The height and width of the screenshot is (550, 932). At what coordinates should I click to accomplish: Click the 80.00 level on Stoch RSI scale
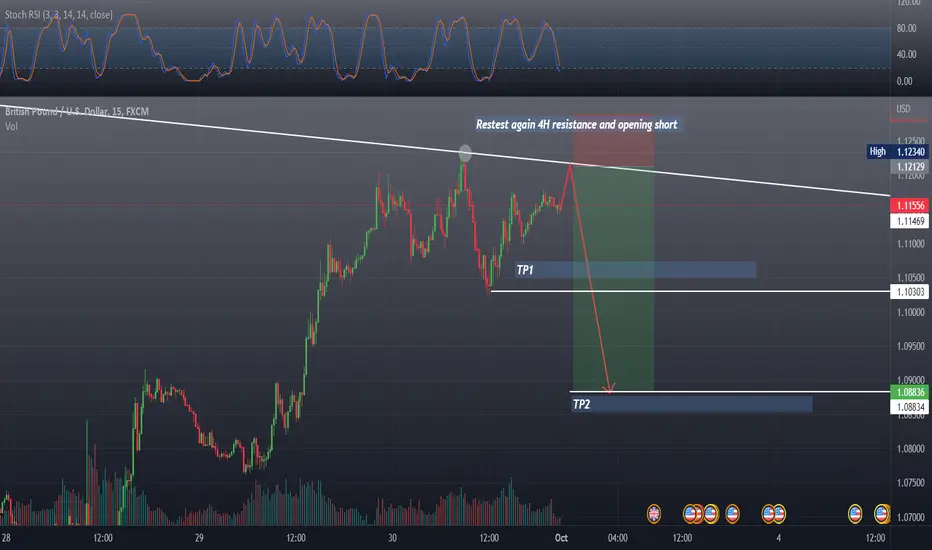pos(906,28)
